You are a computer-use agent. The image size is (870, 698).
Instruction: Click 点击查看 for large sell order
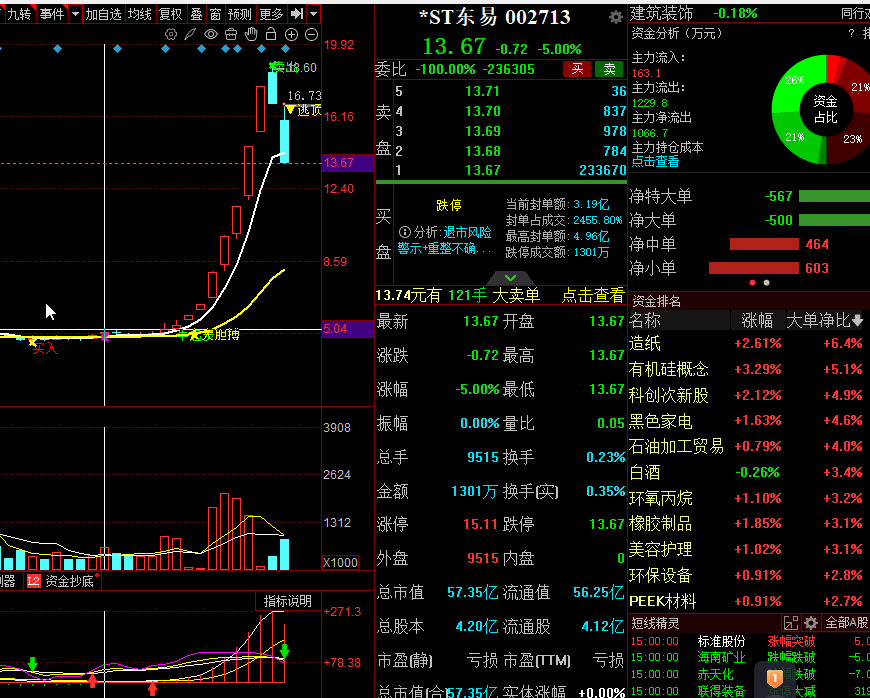click(593, 295)
